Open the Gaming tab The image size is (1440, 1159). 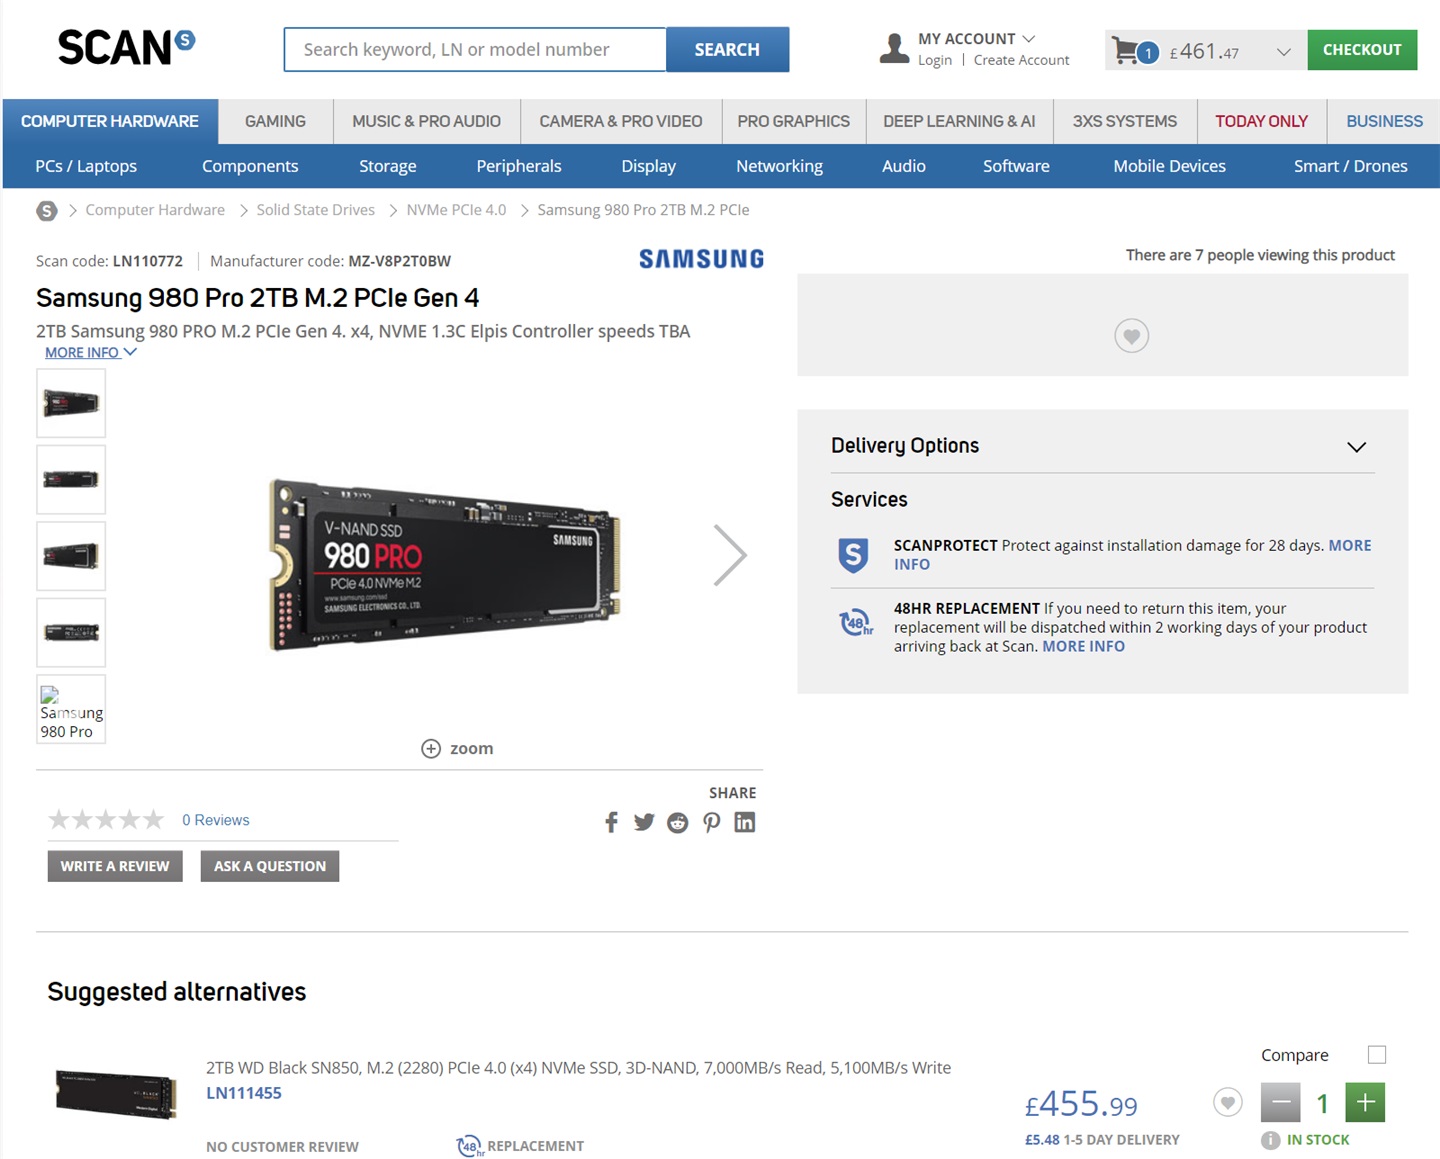click(275, 121)
